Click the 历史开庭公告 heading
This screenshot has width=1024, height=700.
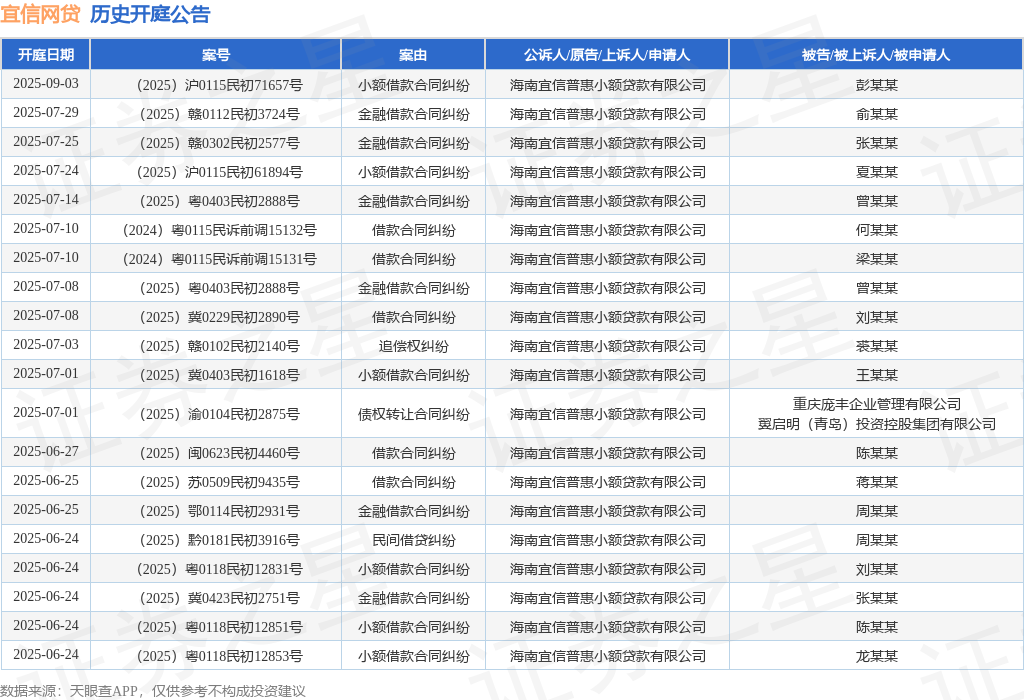pos(150,14)
